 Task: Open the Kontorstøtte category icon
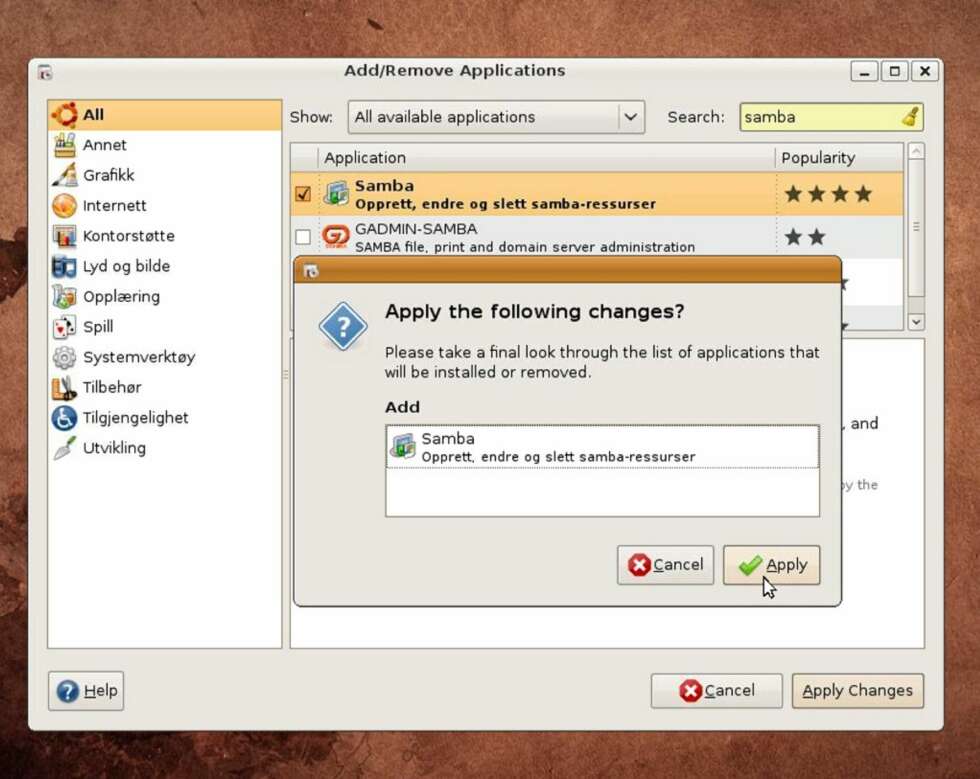[x=64, y=236]
